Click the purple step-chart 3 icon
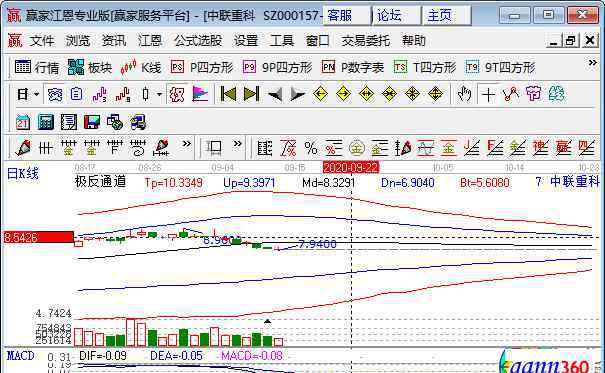 [100, 94]
